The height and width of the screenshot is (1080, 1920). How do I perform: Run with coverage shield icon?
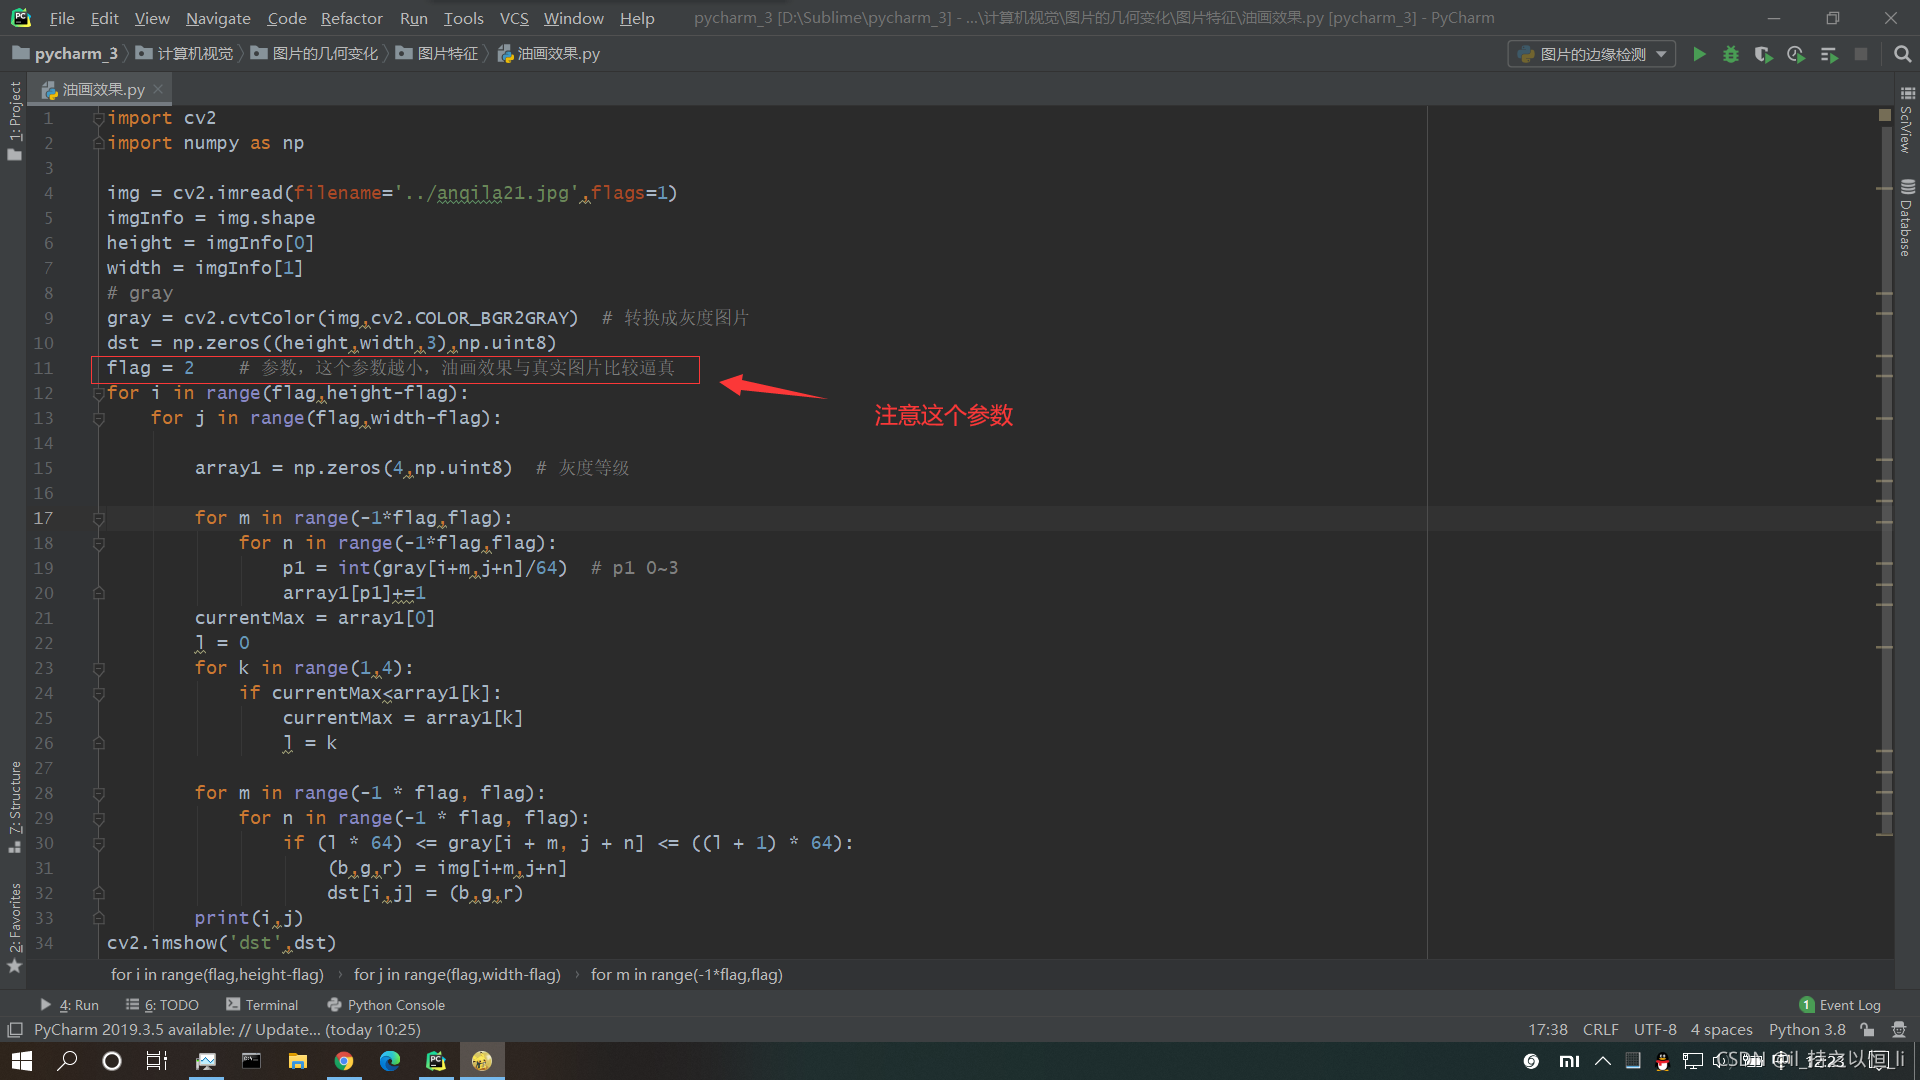coord(1763,54)
